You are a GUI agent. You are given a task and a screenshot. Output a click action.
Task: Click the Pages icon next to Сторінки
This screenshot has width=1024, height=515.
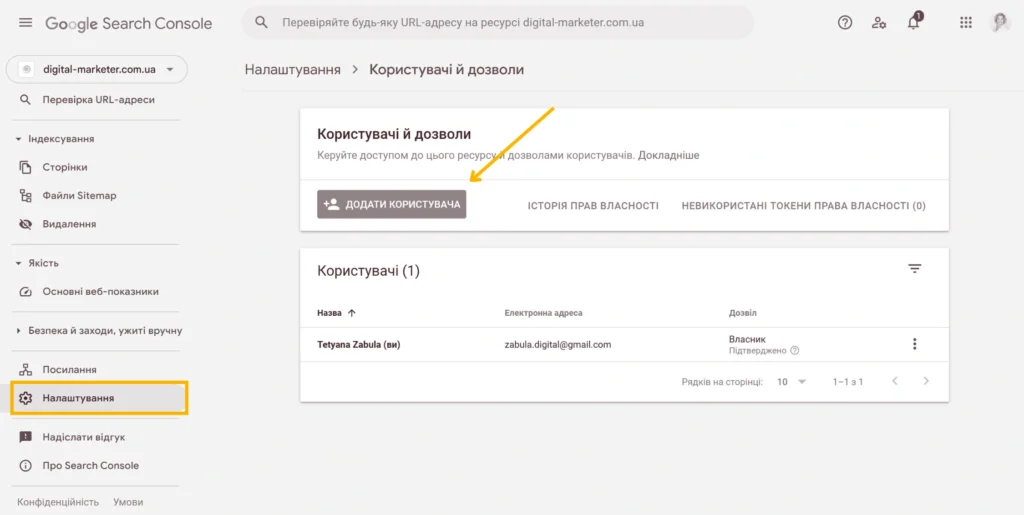coord(25,167)
